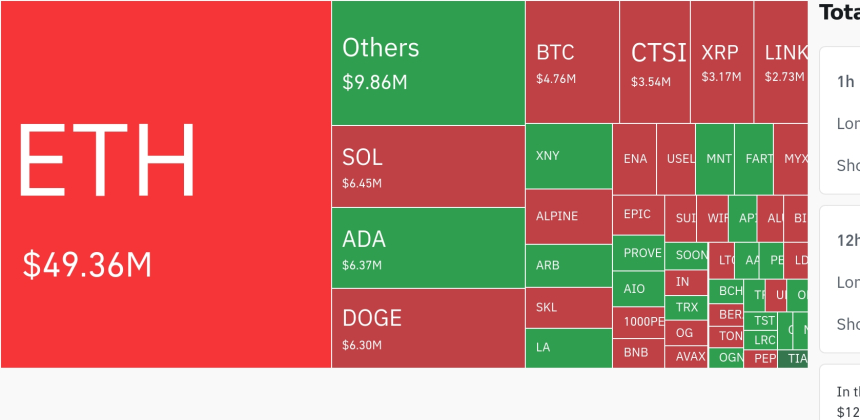Viewport: 860px width, 420px height.
Task: Click the ALPINE heatmap block
Action: pyautogui.click(x=568, y=217)
